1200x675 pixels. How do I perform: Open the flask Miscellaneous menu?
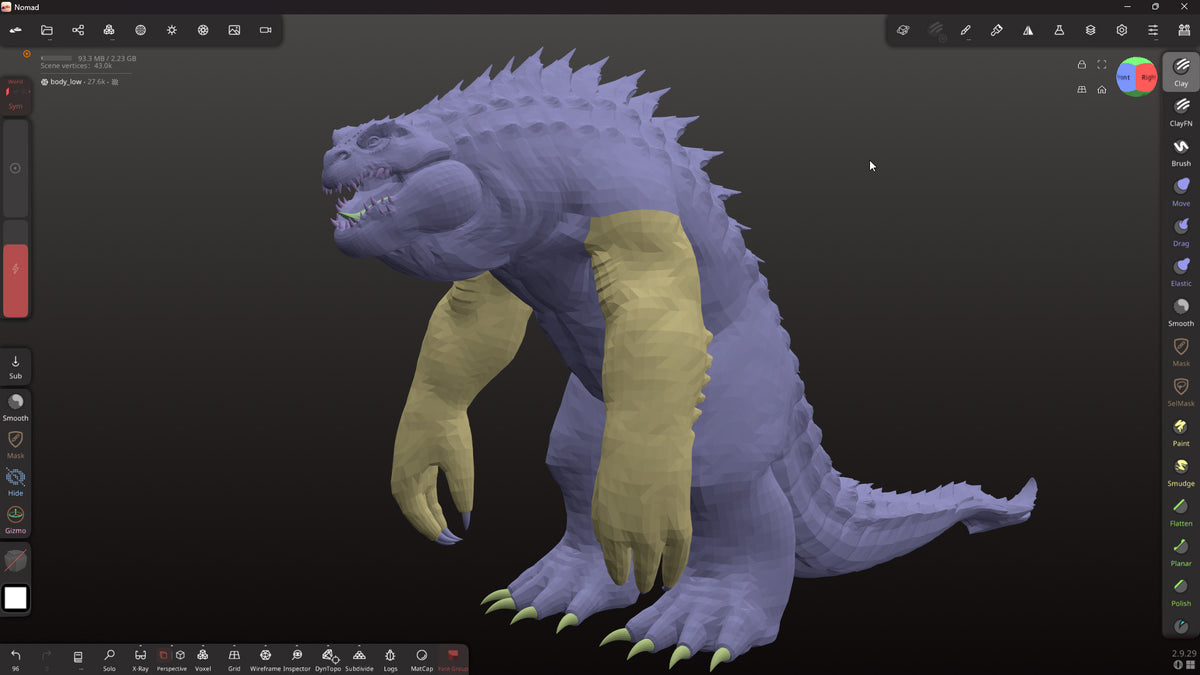point(1059,30)
